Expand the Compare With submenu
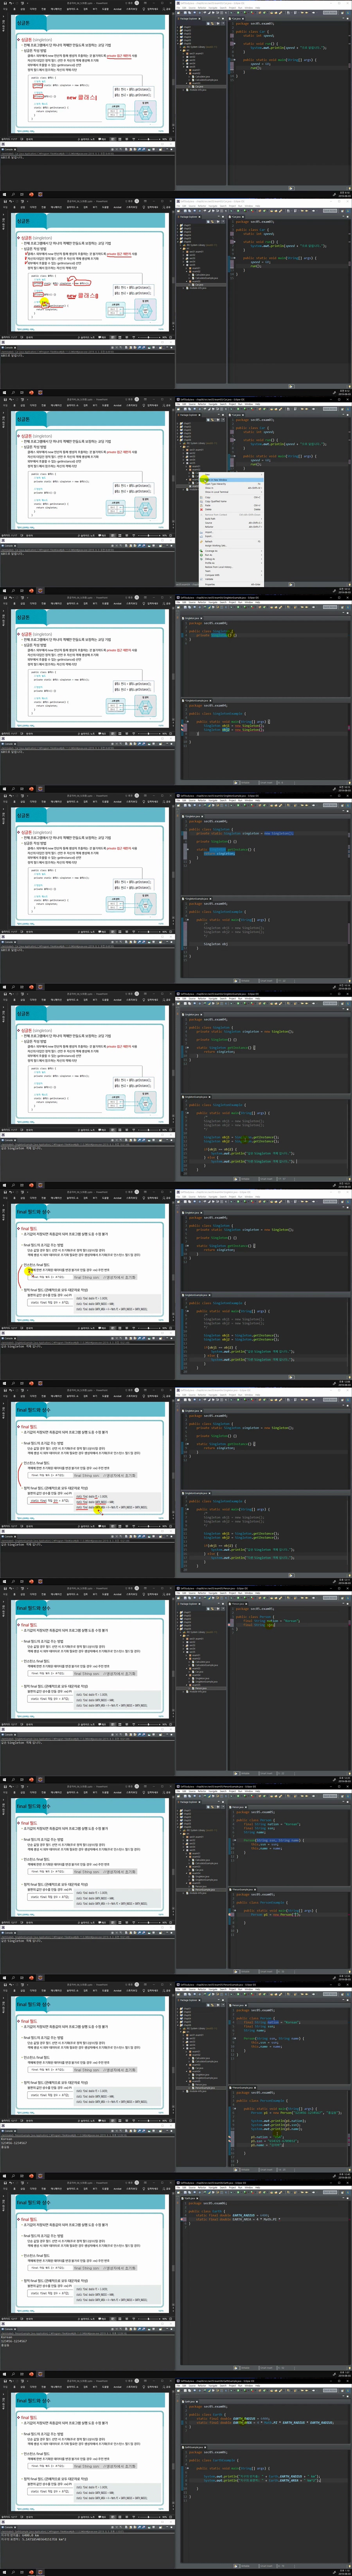Screen dimensions: 352x2576 click(x=212, y=575)
